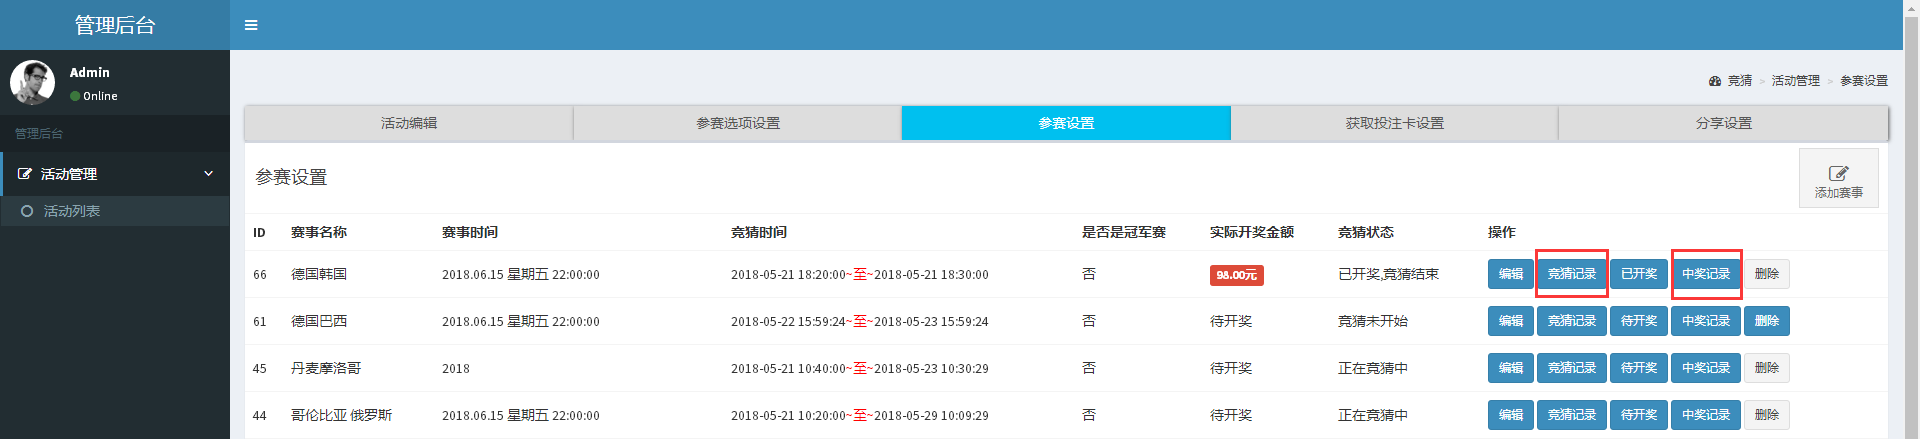Click the 添加赛事 add event icon
Screen dimensions: 1920x439
click(x=1838, y=173)
